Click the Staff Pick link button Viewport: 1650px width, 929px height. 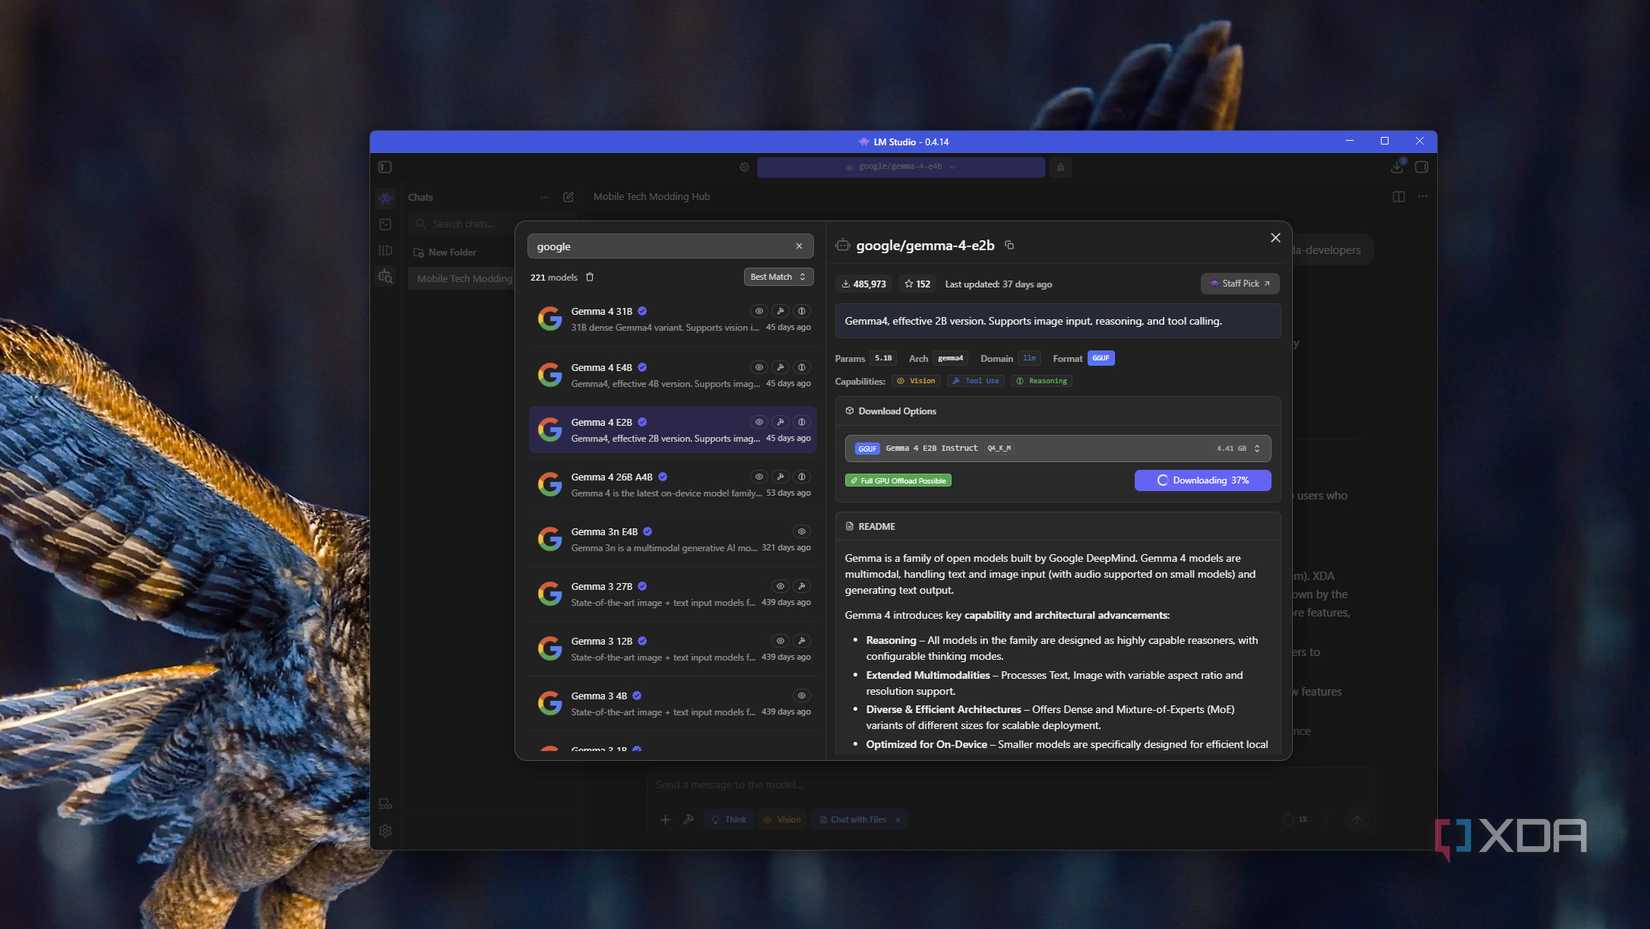(x=1240, y=284)
